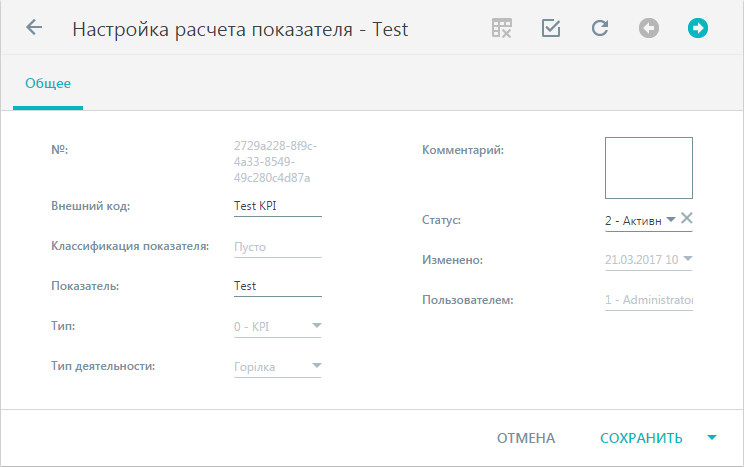The width and height of the screenshot is (744, 467).
Task: Click the Показатель input field
Action: [278, 287]
